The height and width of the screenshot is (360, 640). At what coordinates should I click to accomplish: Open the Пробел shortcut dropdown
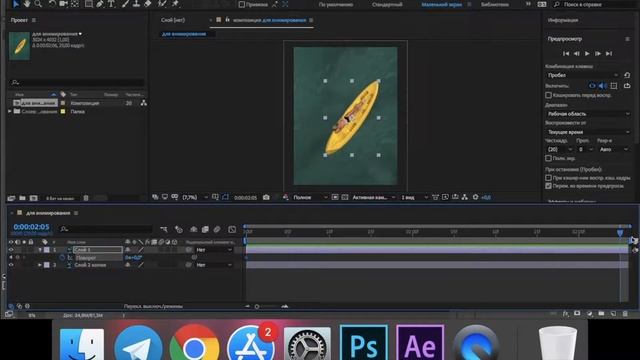(x=582, y=75)
